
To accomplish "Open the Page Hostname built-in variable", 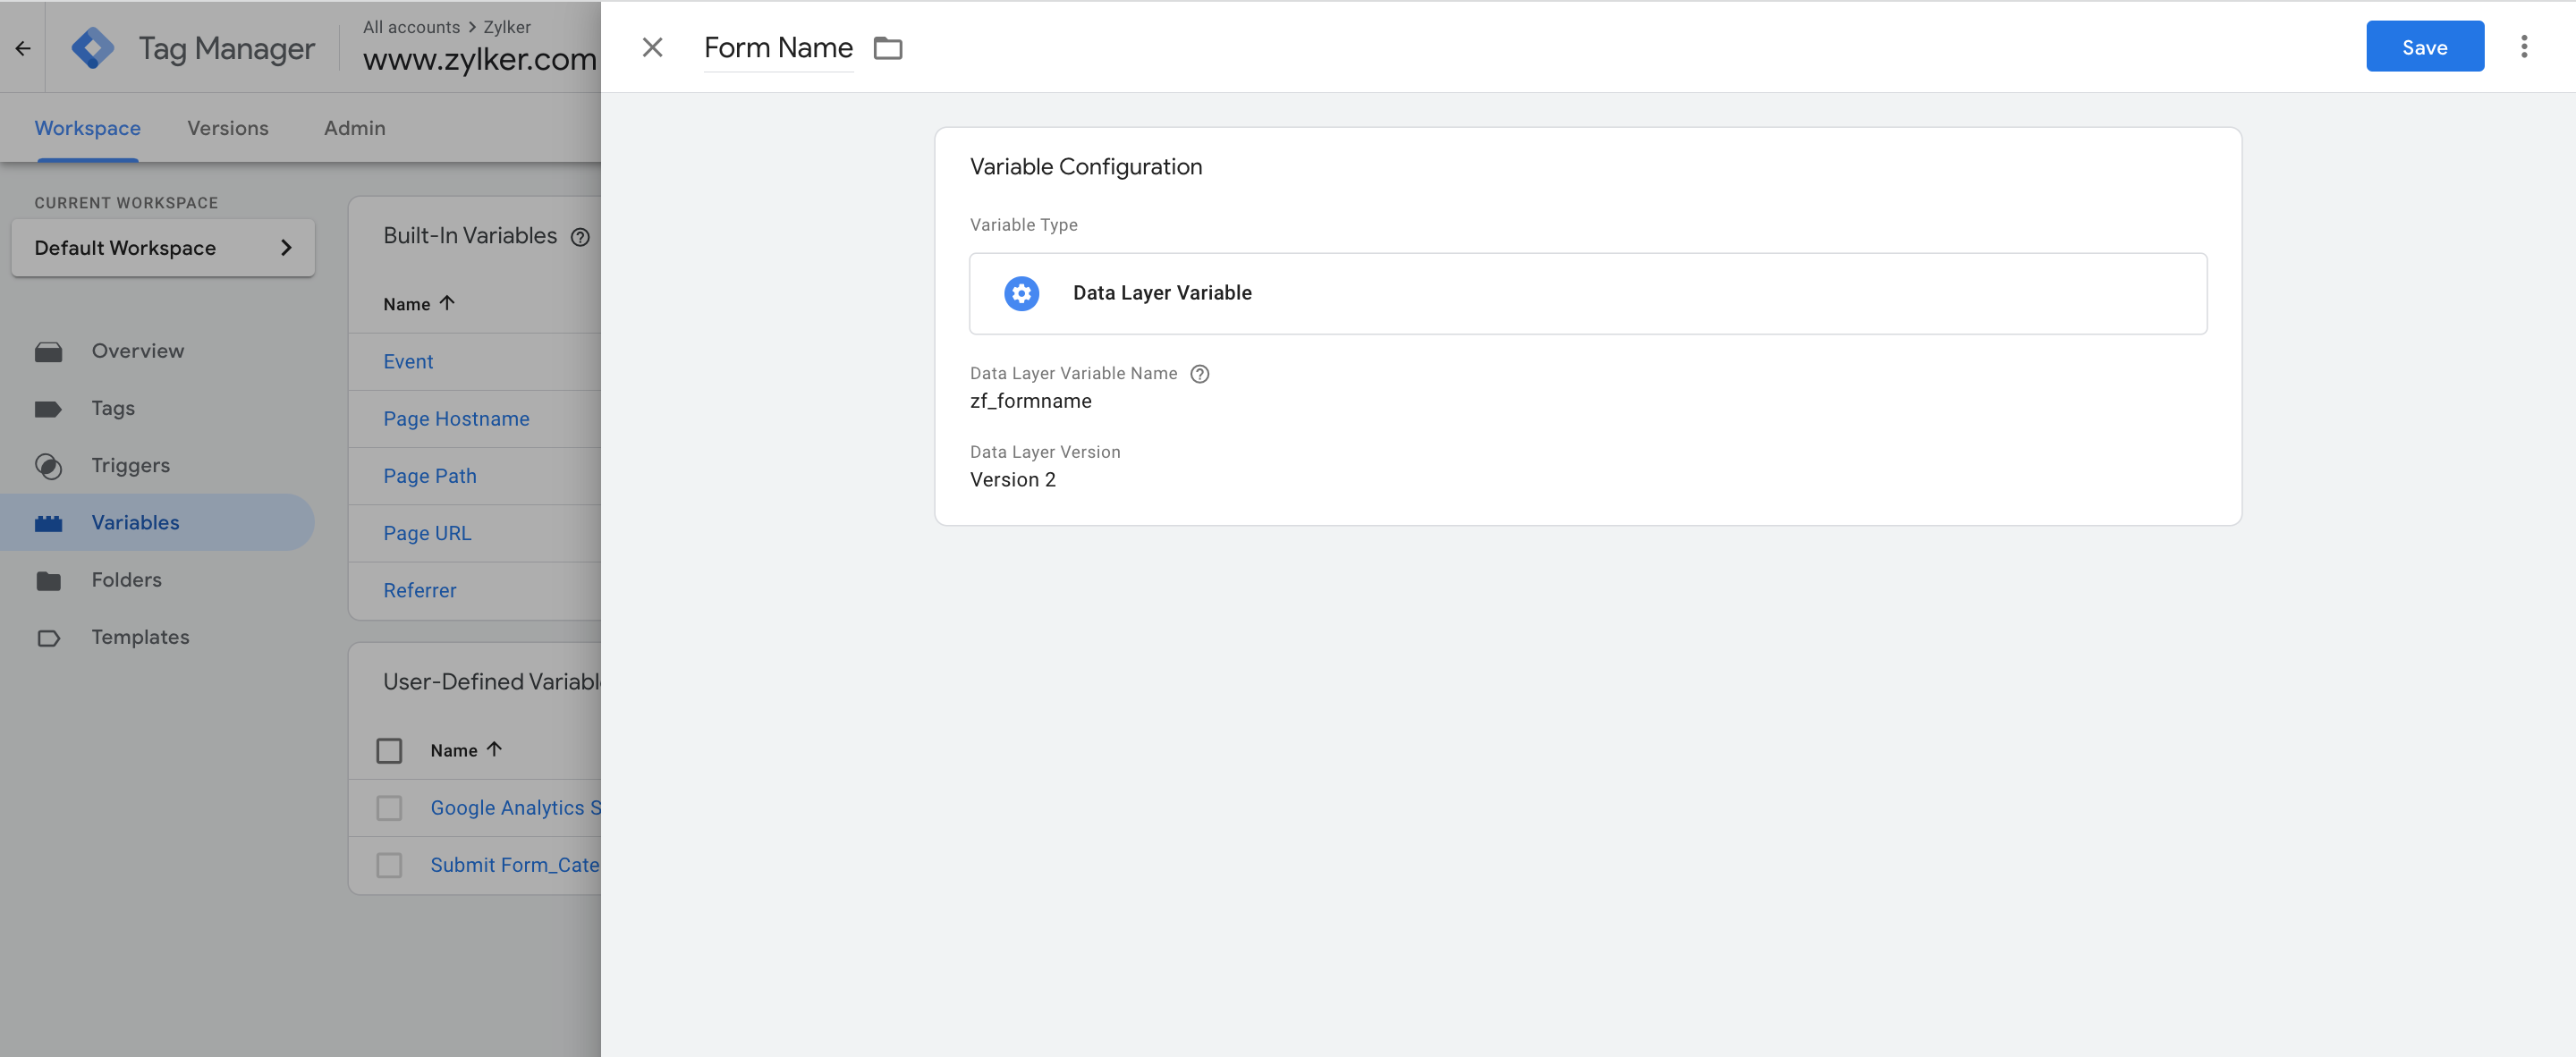I will coord(456,418).
